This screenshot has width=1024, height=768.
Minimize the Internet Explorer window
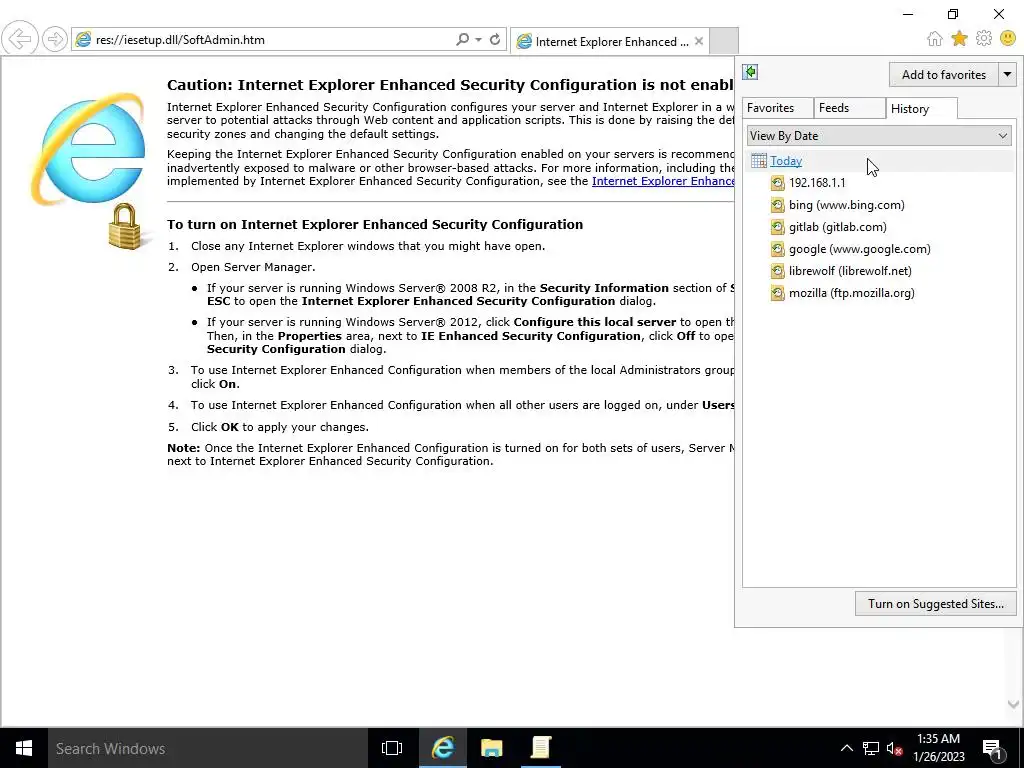908,14
